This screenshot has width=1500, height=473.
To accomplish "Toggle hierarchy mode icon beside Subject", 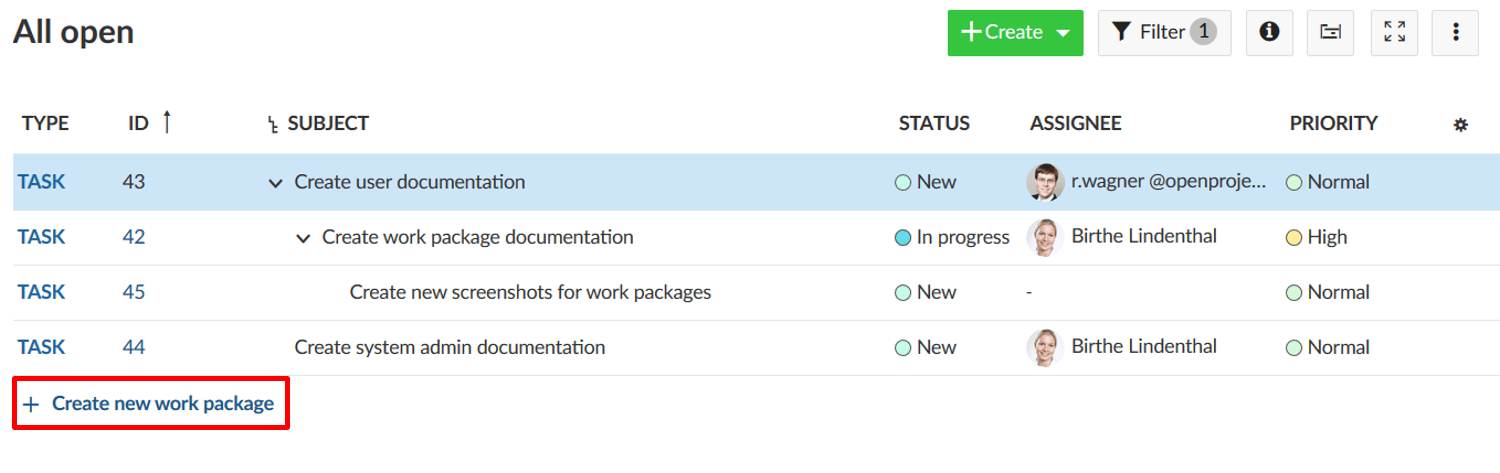I will pos(272,125).
